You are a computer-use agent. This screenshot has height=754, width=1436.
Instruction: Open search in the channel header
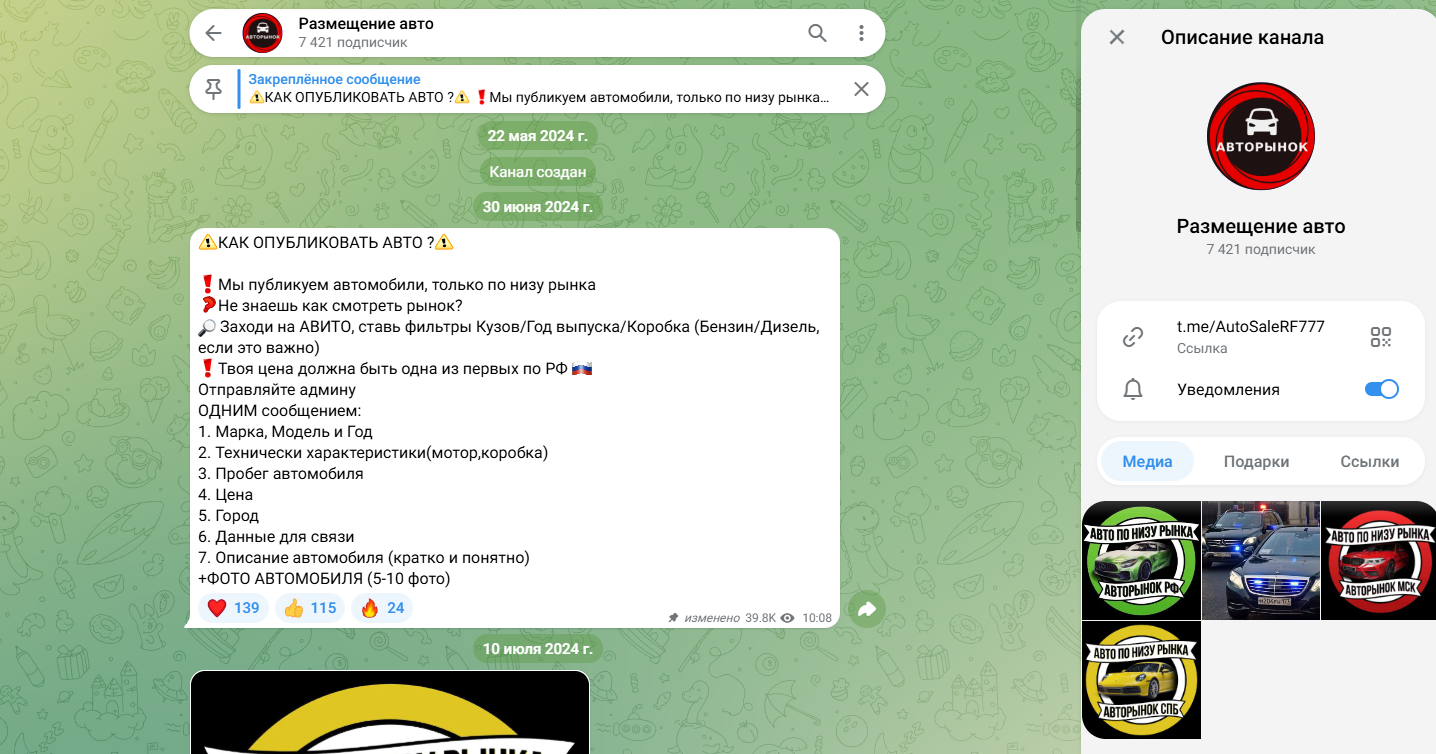click(x=817, y=33)
